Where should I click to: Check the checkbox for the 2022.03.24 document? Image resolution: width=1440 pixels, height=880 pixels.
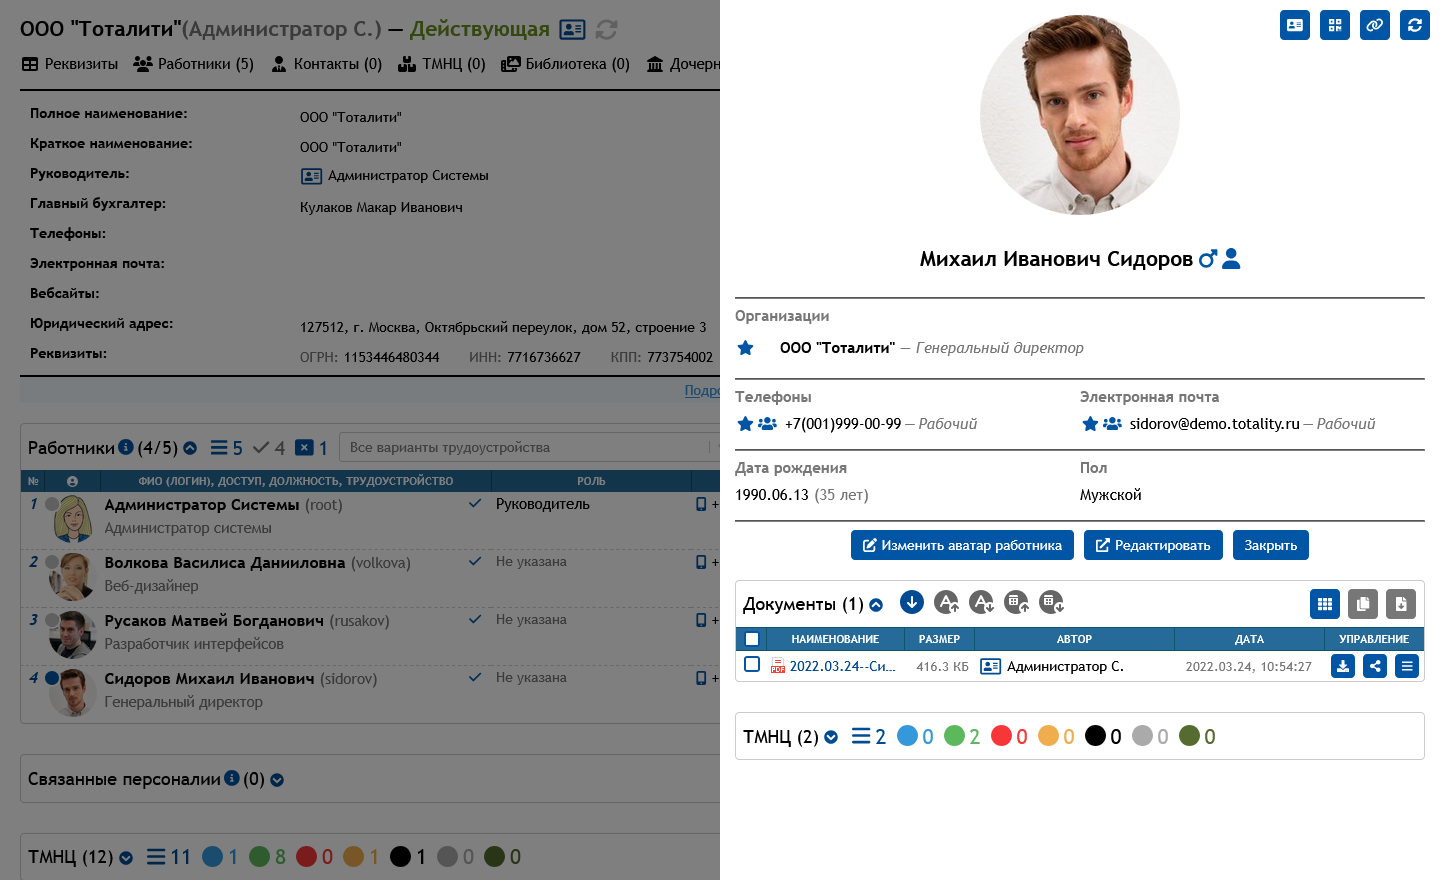point(752,665)
